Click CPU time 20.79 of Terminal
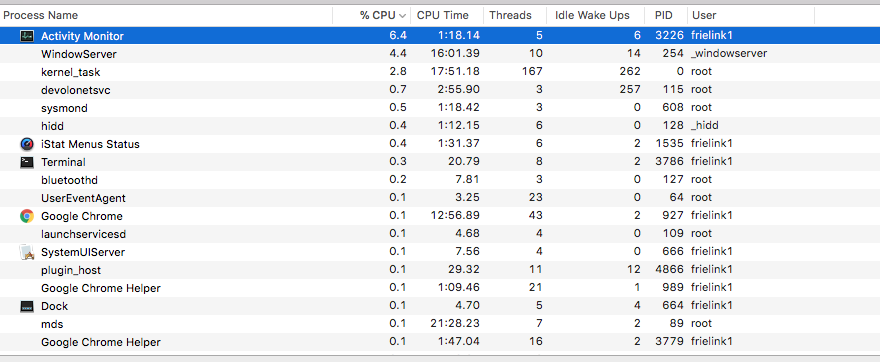The height and width of the screenshot is (362, 880). (464, 162)
